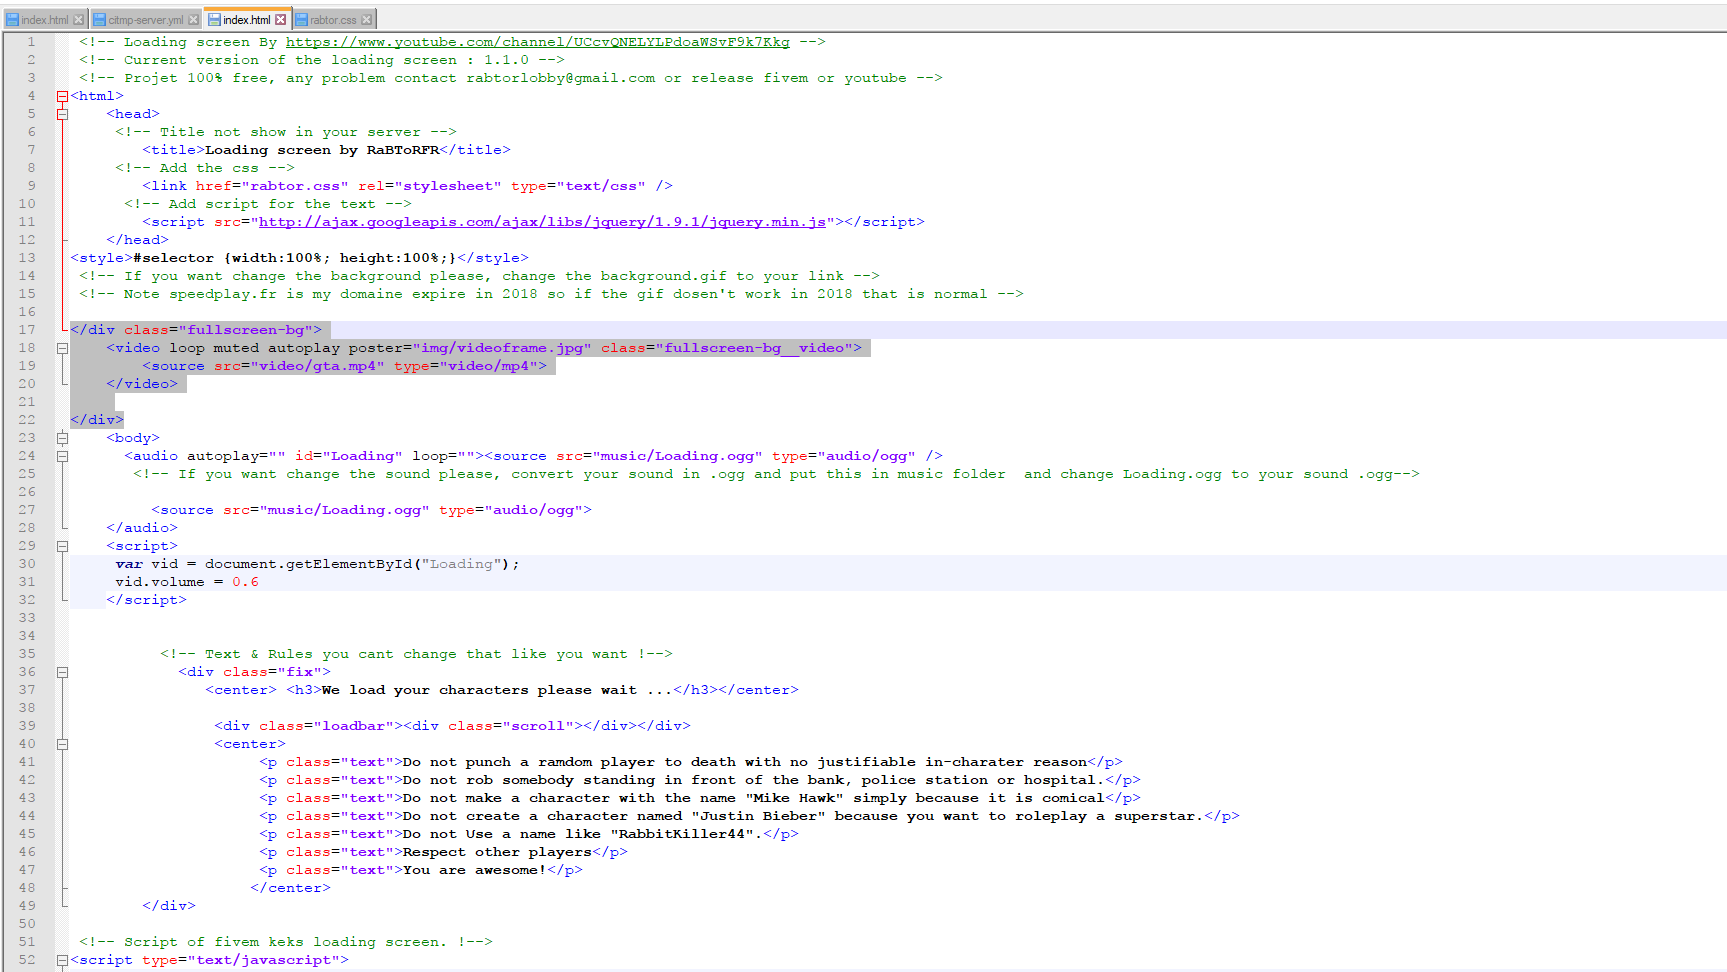Open the googleapis jQuery script URL
1727x972 pixels.
(x=542, y=222)
